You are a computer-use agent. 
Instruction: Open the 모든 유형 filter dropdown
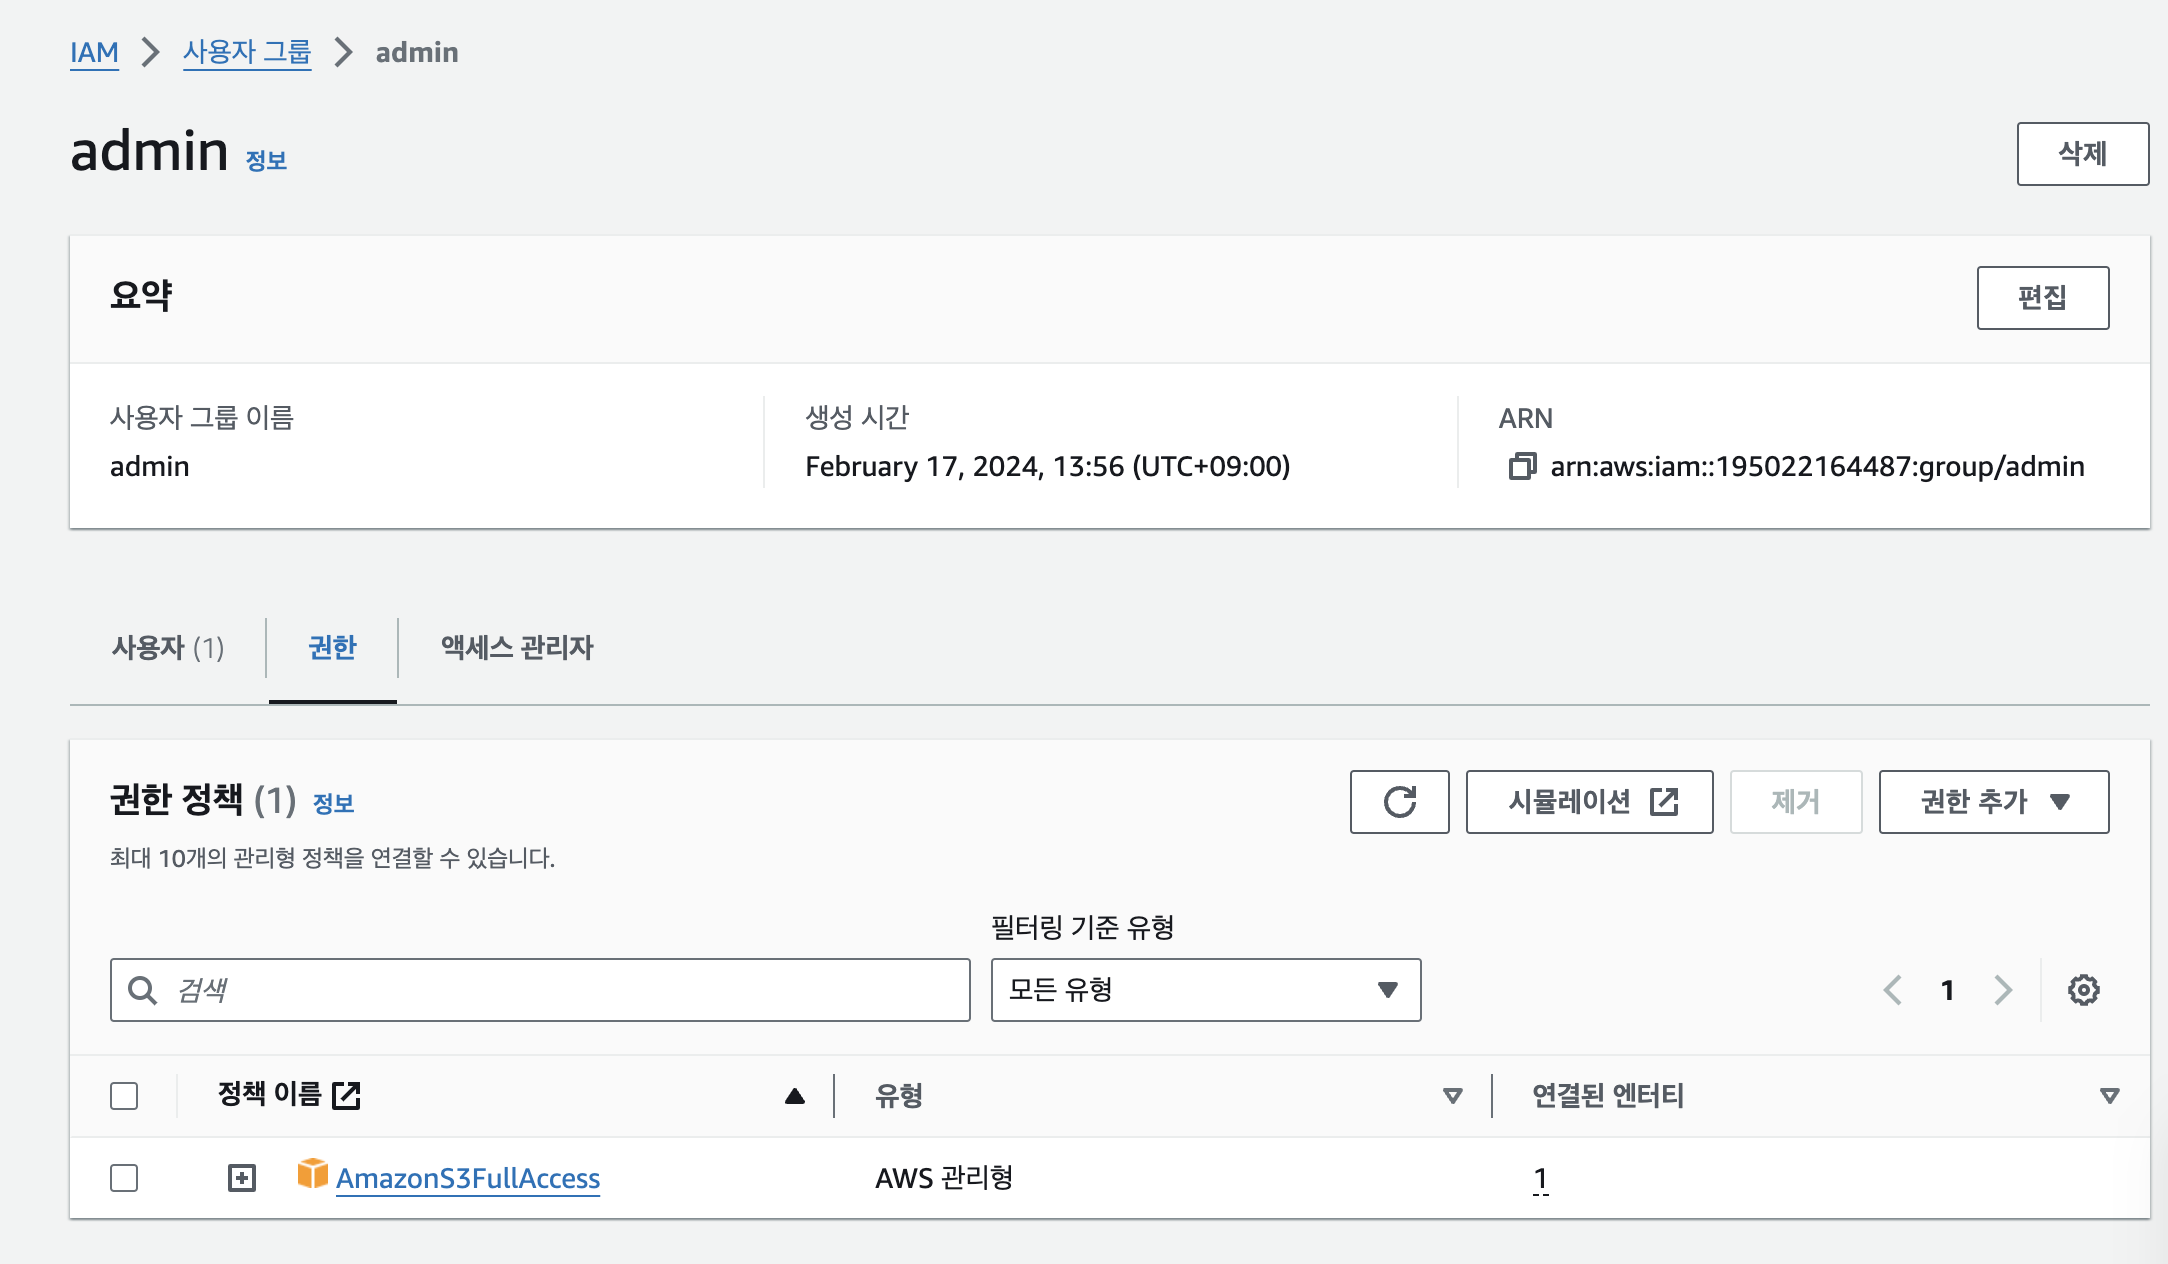1204,990
